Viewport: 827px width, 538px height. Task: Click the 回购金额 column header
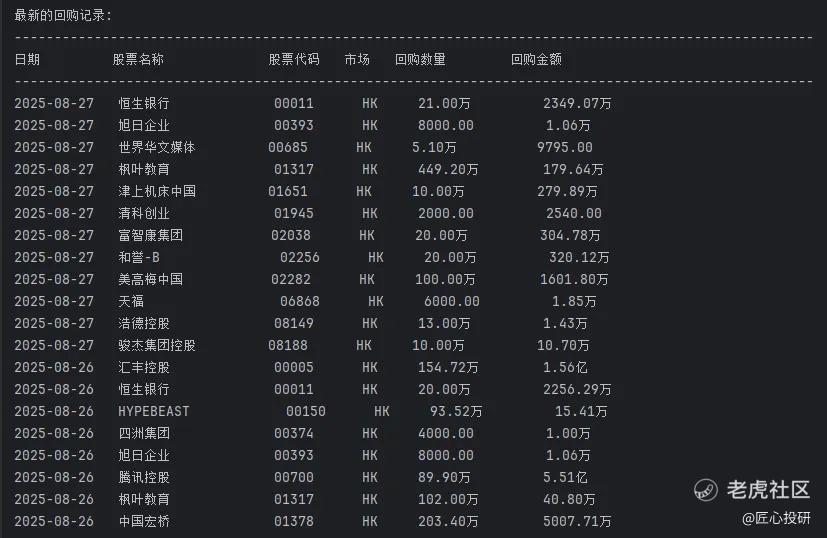(x=536, y=59)
